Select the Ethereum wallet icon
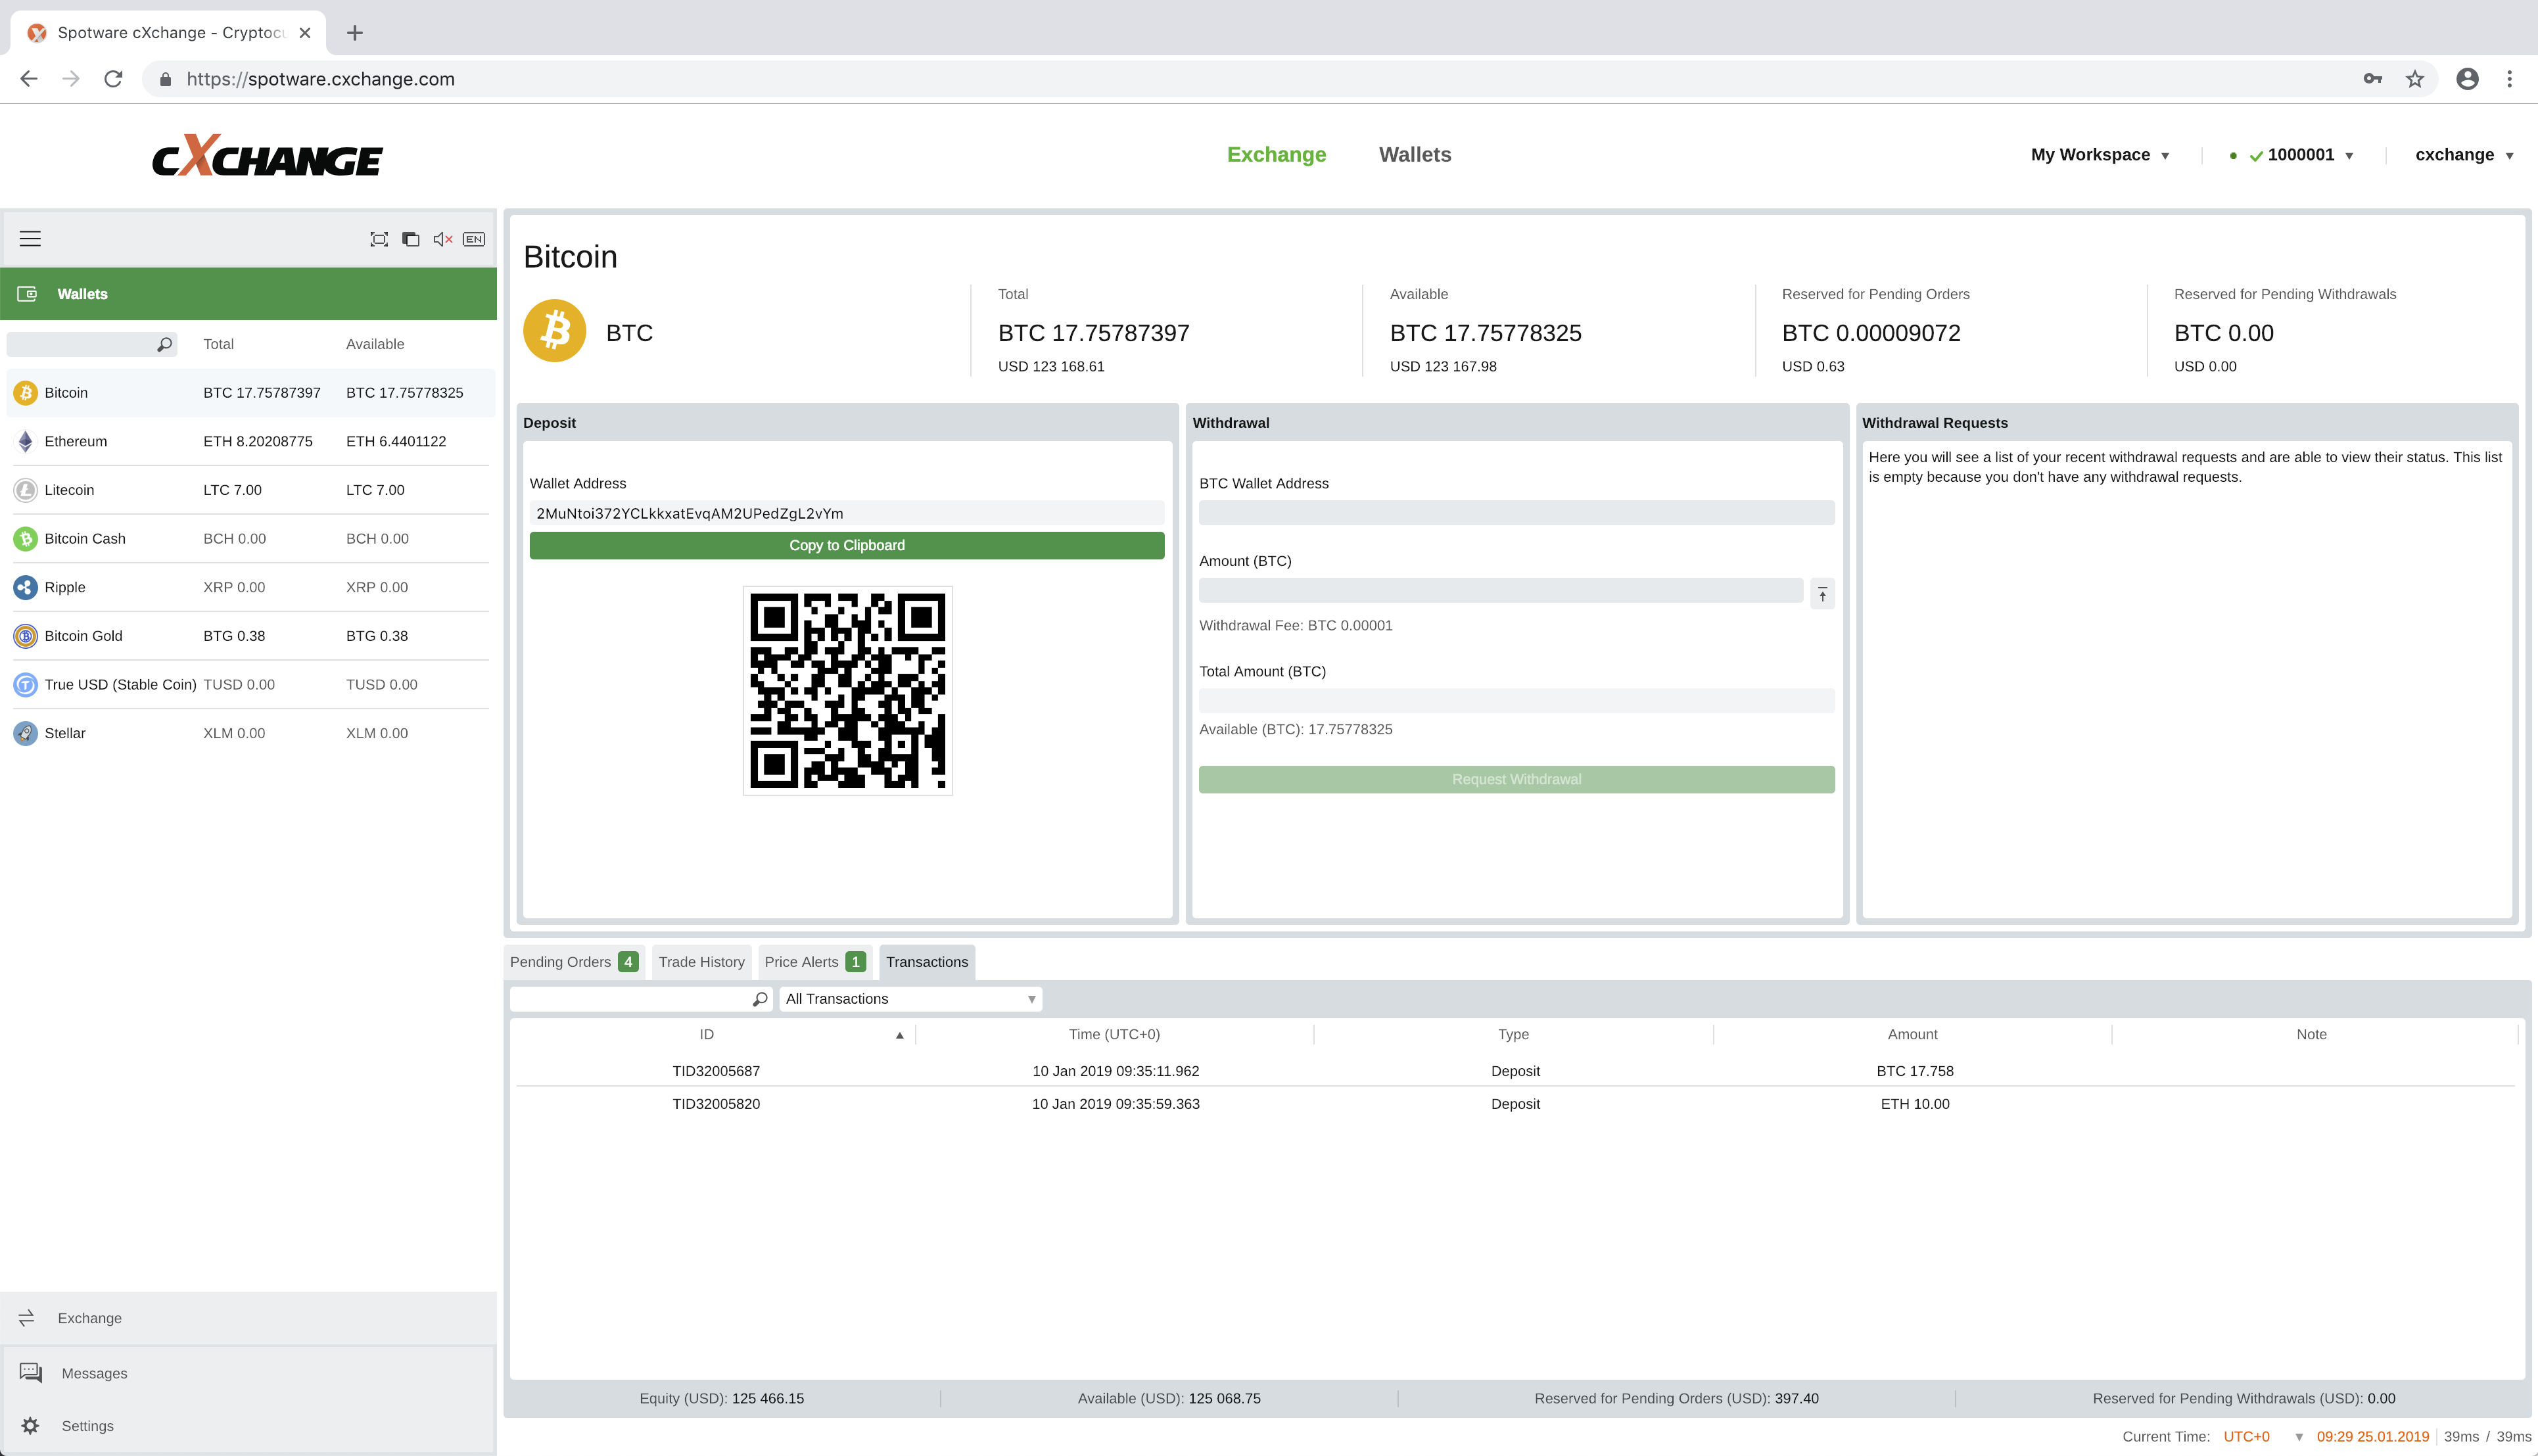2538x1456 pixels. (26, 441)
